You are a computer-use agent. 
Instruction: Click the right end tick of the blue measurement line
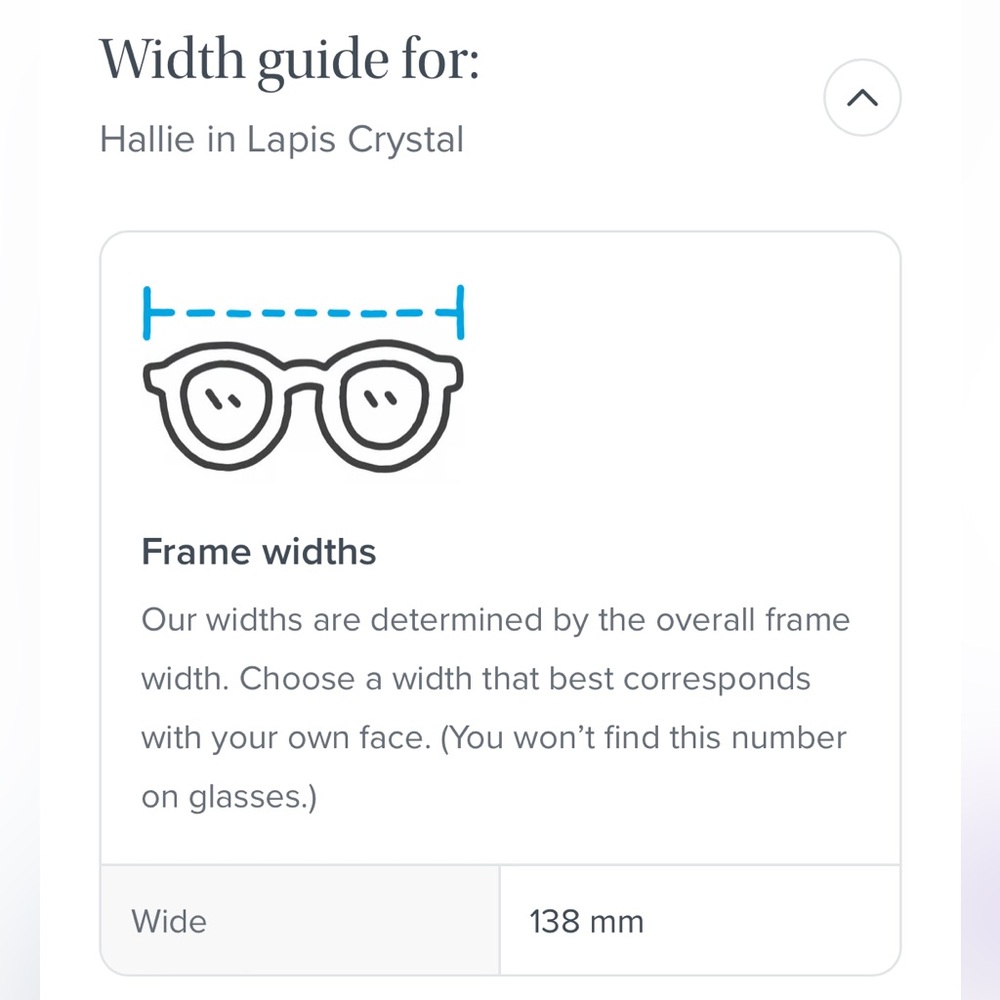pyautogui.click(x=460, y=312)
